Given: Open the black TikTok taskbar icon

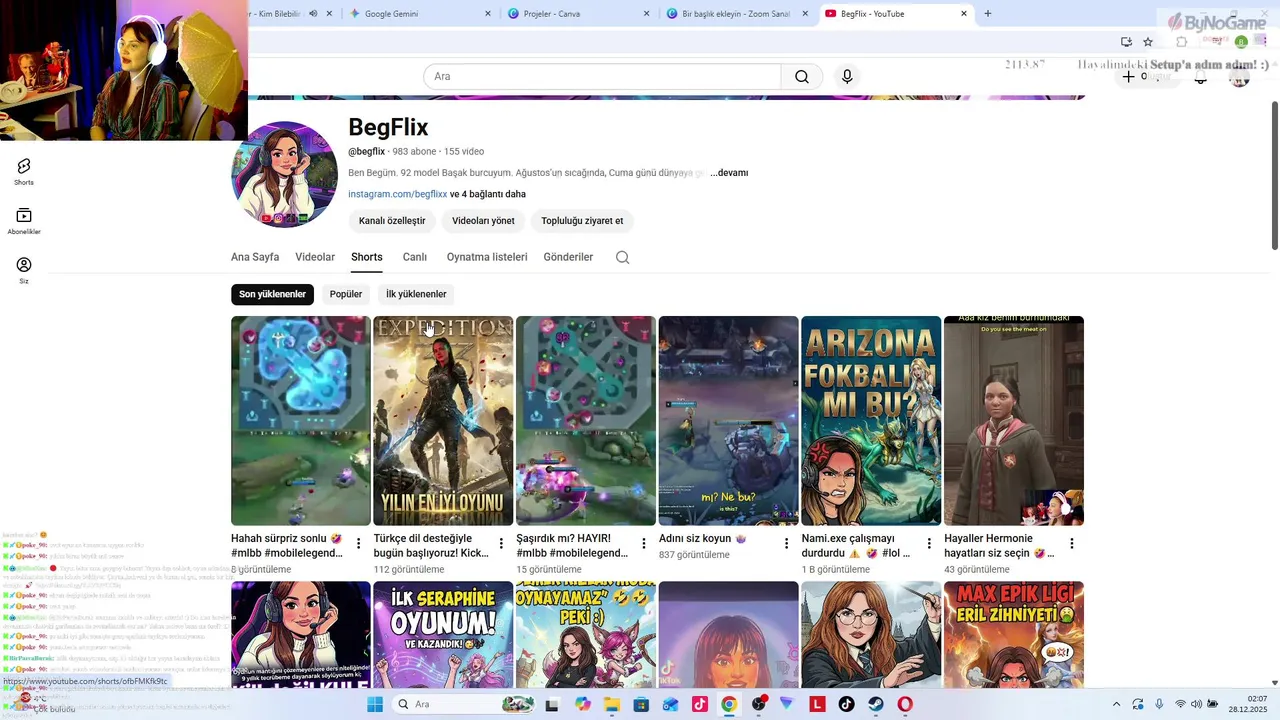Looking at the screenshot, I should [847, 704].
